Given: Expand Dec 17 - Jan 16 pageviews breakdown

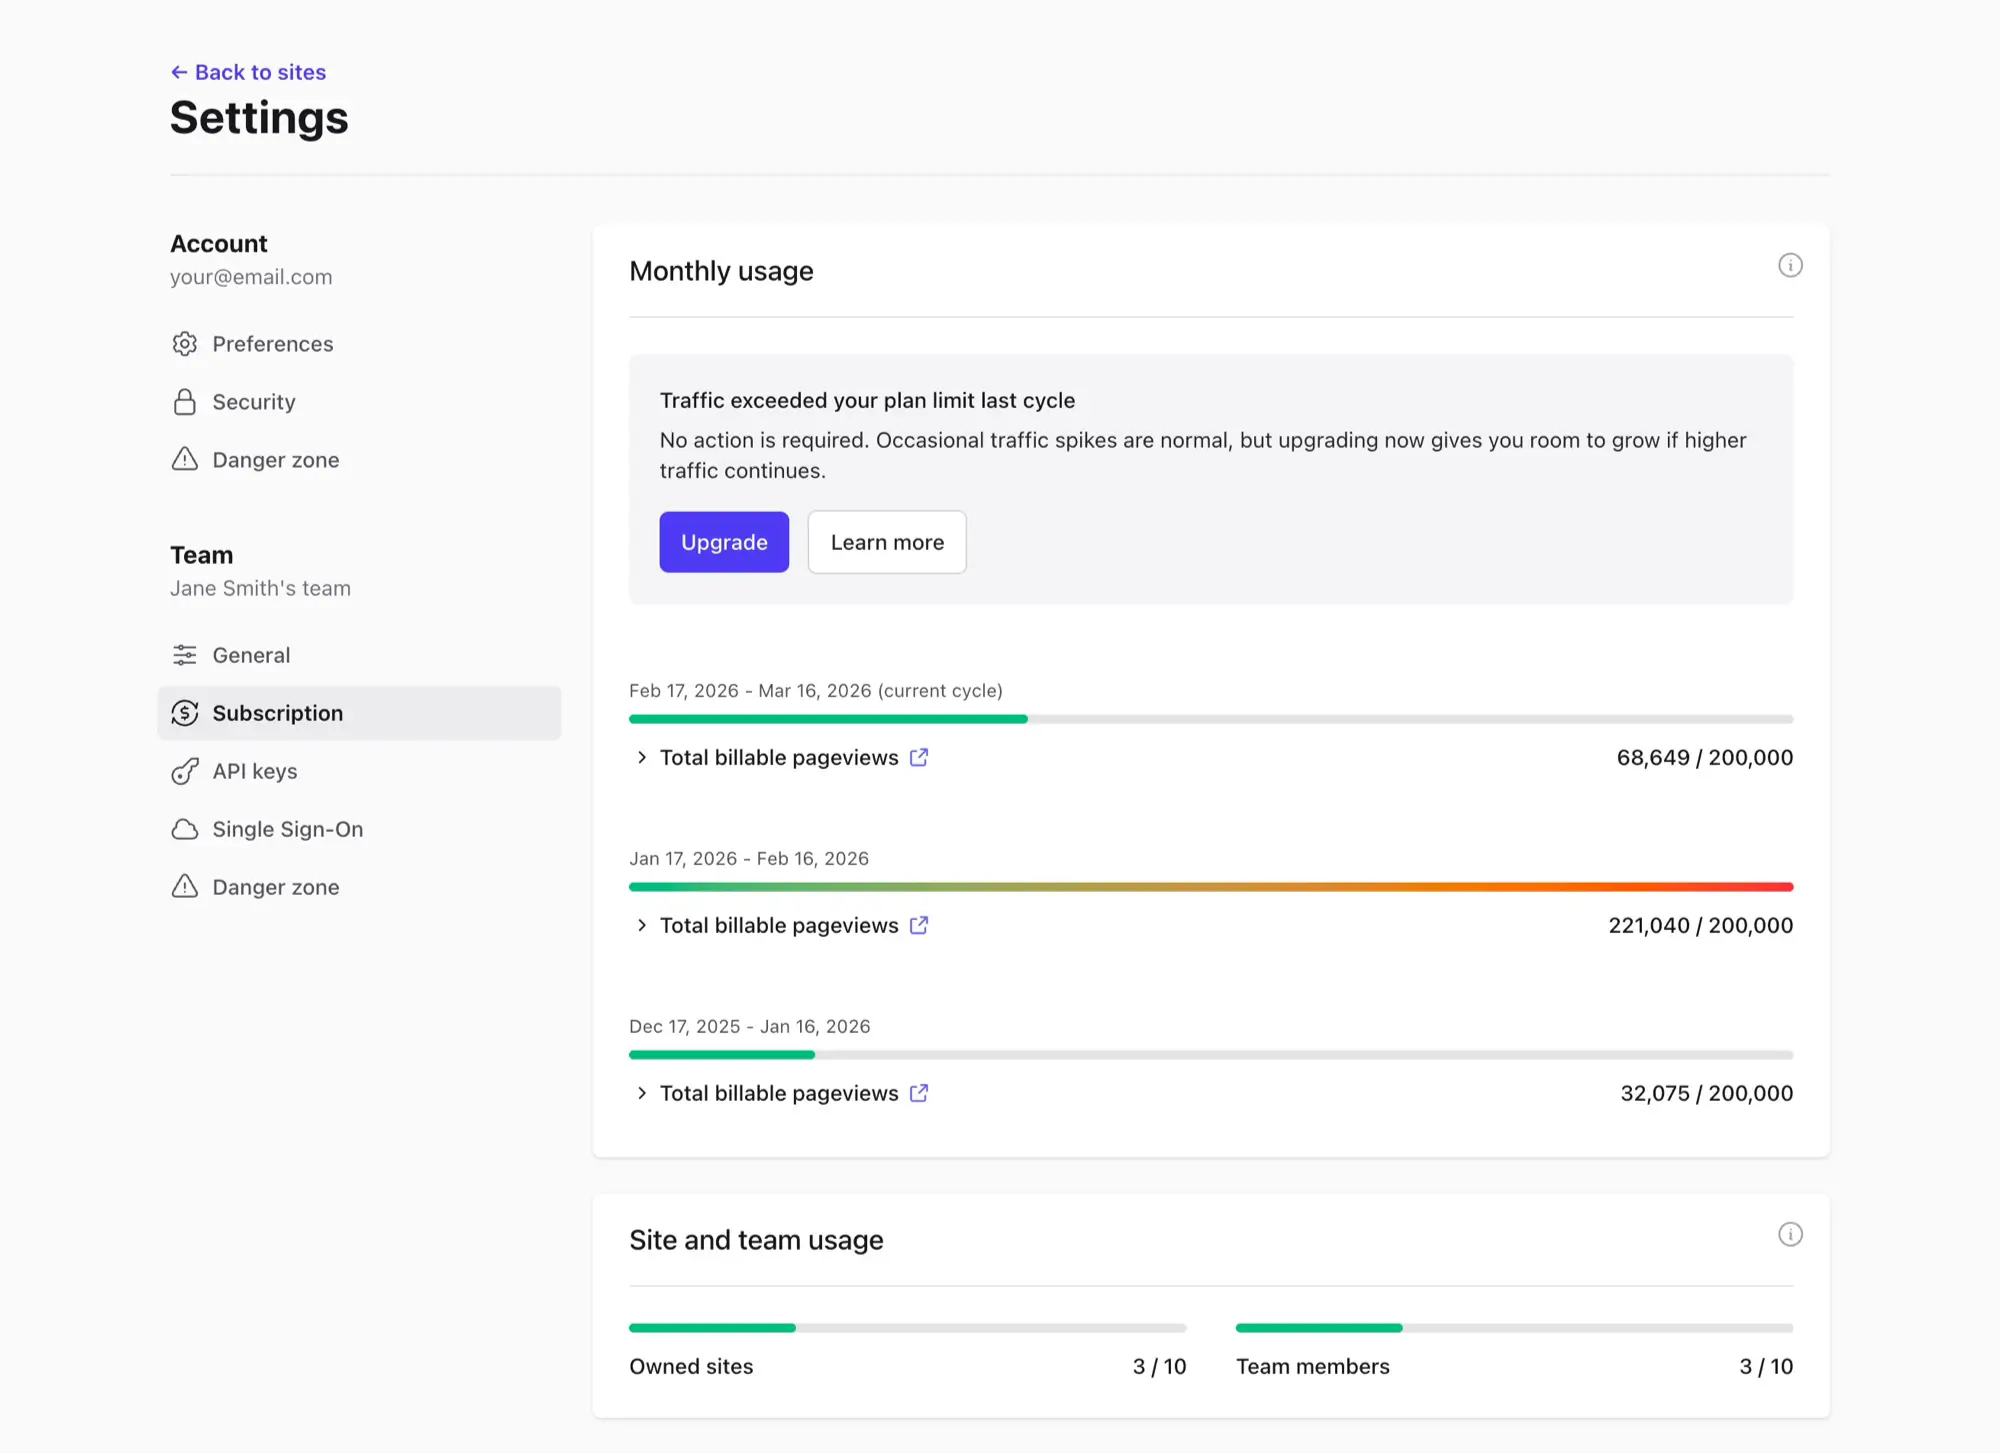Looking at the screenshot, I should 642,1094.
